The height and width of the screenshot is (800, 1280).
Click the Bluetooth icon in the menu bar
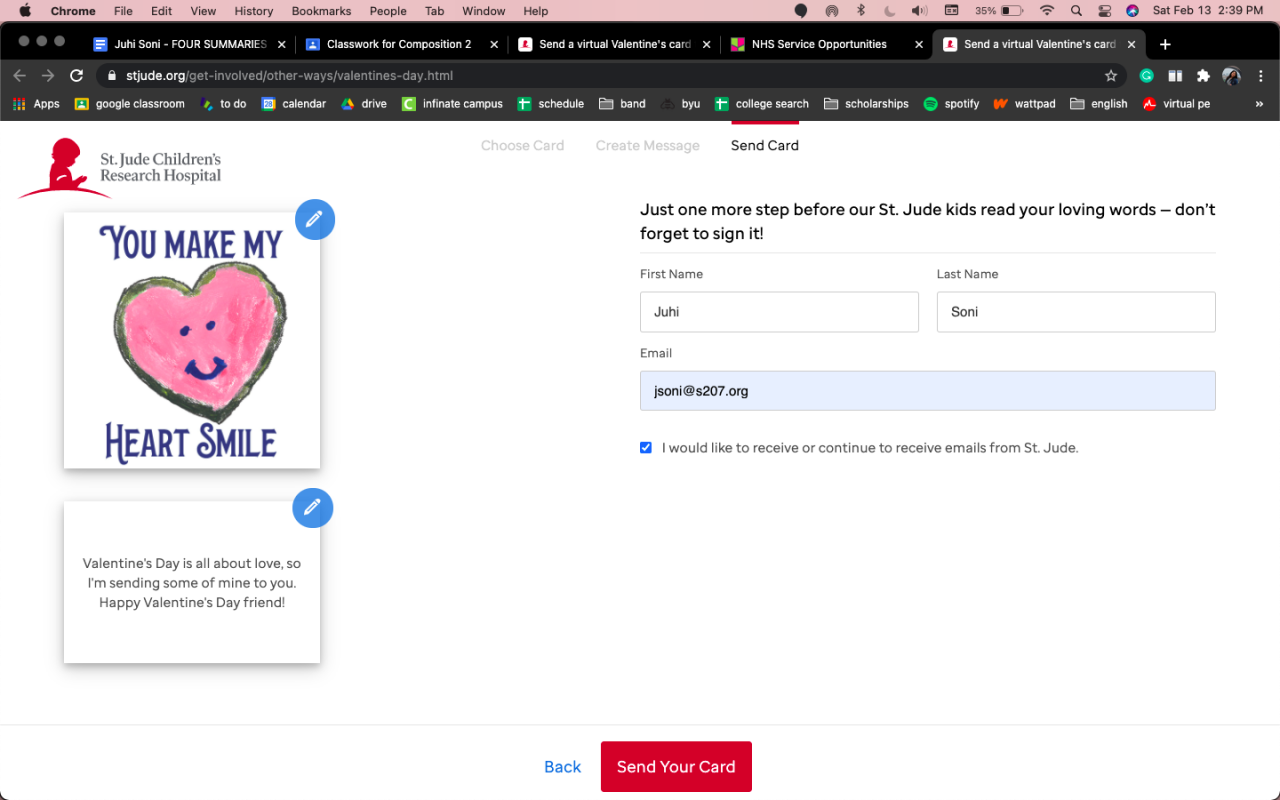pyautogui.click(x=860, y=11)
